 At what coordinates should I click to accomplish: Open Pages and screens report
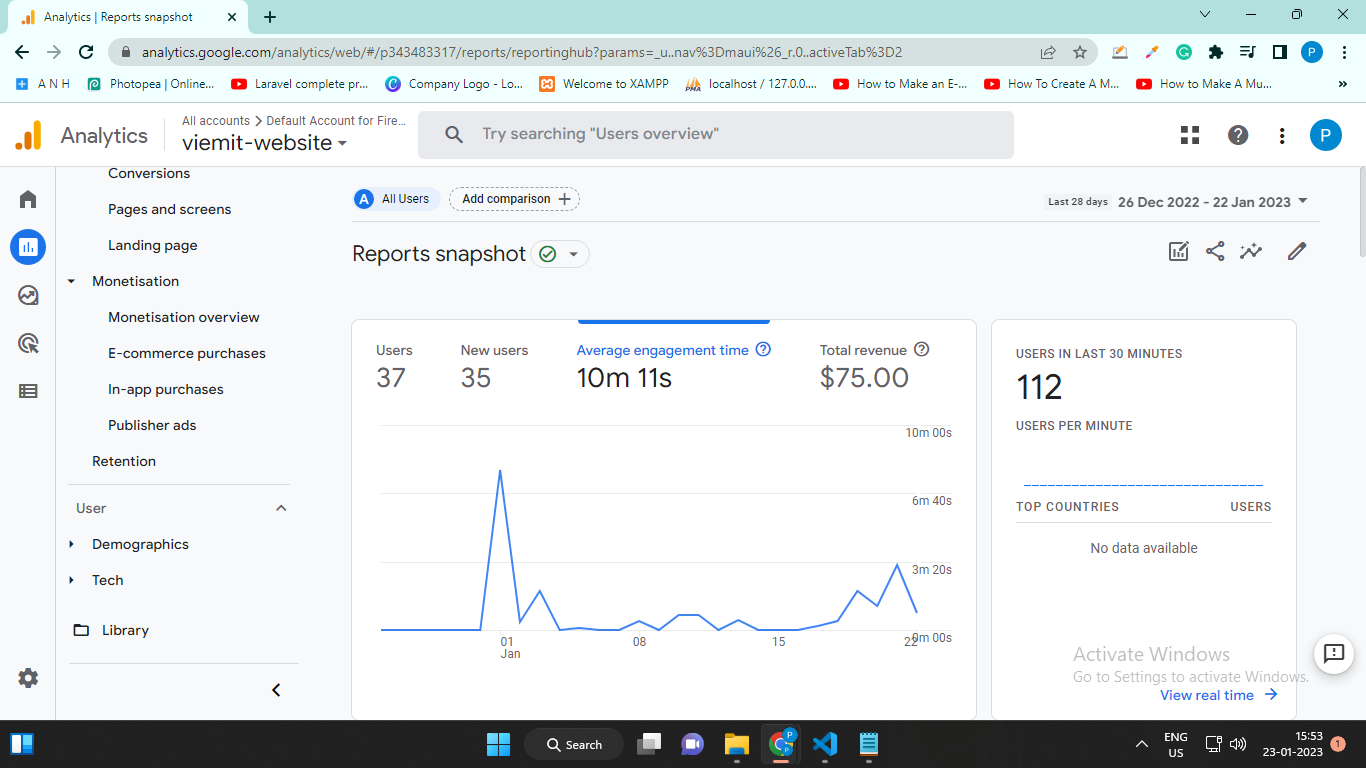pyautogui.click(x=170, y=209)
